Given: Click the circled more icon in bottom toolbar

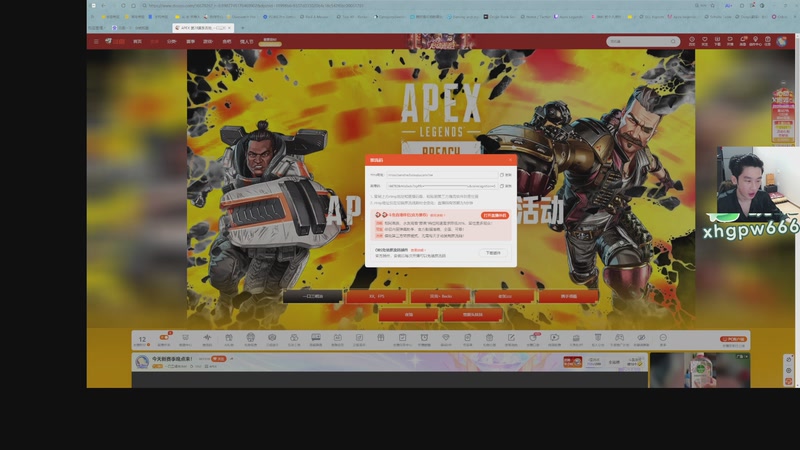Looking at the screenshot, I should click(x=663, y=339).
